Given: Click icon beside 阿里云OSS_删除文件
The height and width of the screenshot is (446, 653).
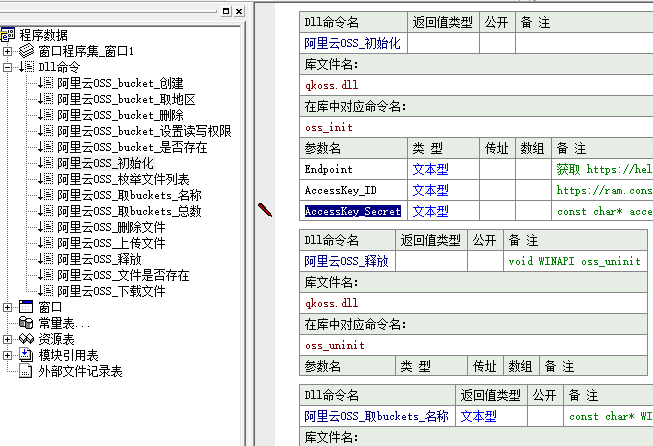Looking at the screenshot, I should tap(46, 227).
